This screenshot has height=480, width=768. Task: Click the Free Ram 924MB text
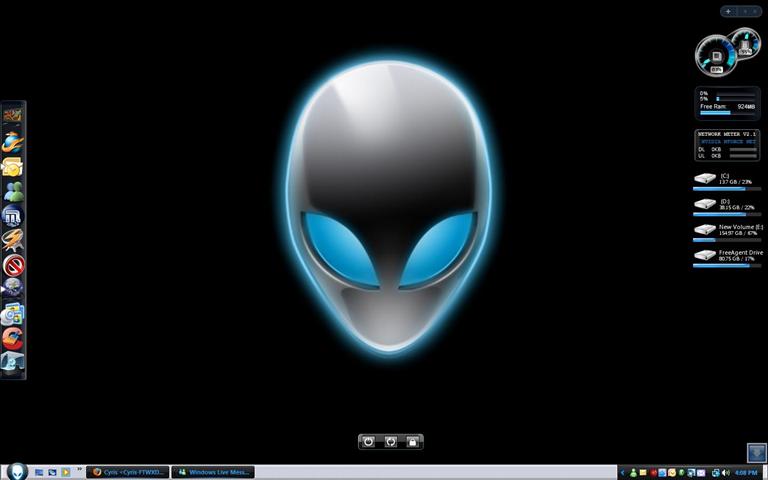[727, 106]
